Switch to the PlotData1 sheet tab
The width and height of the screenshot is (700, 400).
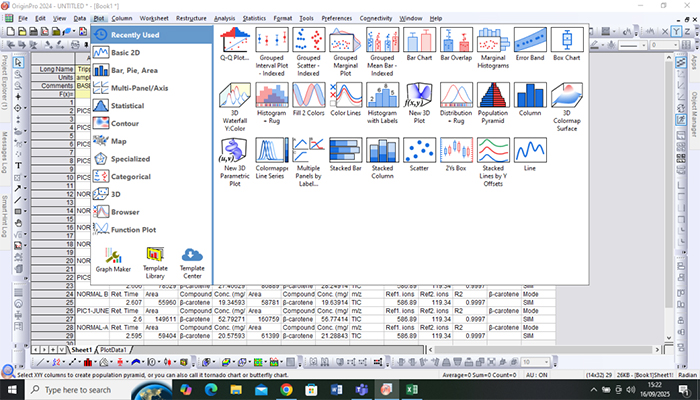113,350
